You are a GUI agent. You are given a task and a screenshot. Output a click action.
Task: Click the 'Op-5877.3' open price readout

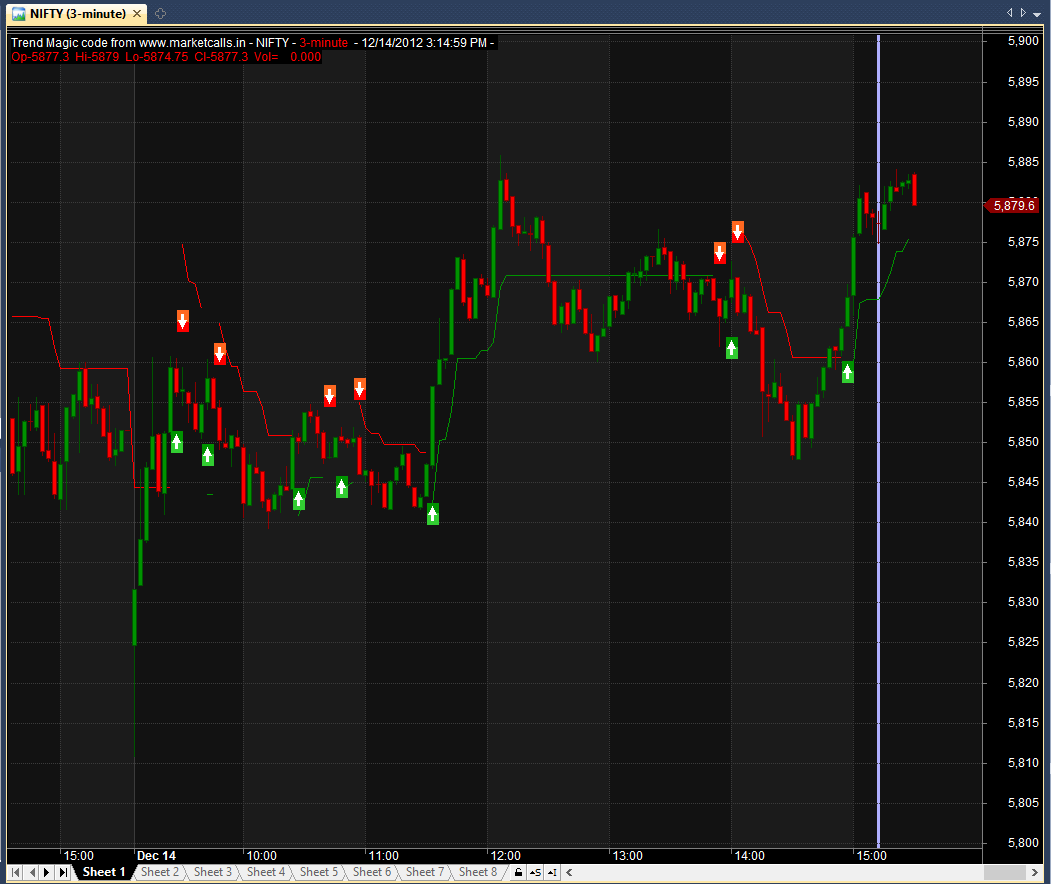(x=40, y=57)
